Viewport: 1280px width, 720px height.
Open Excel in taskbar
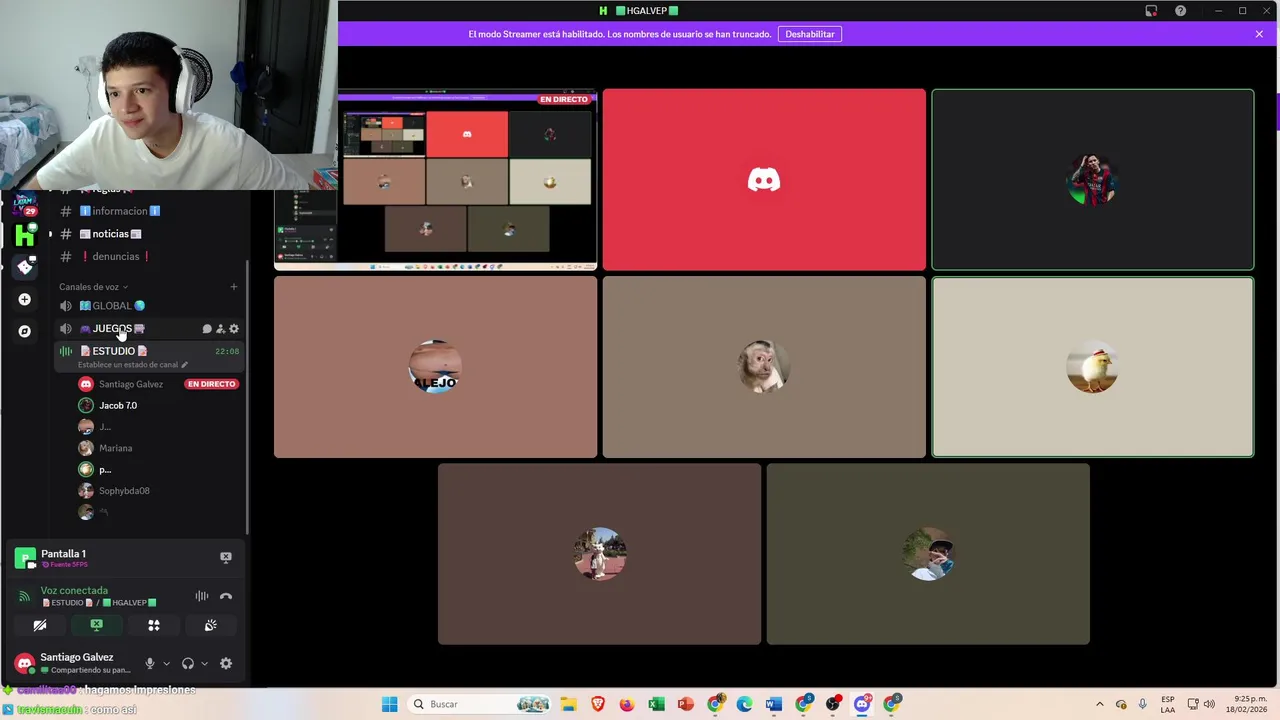[x=656, y=704]
